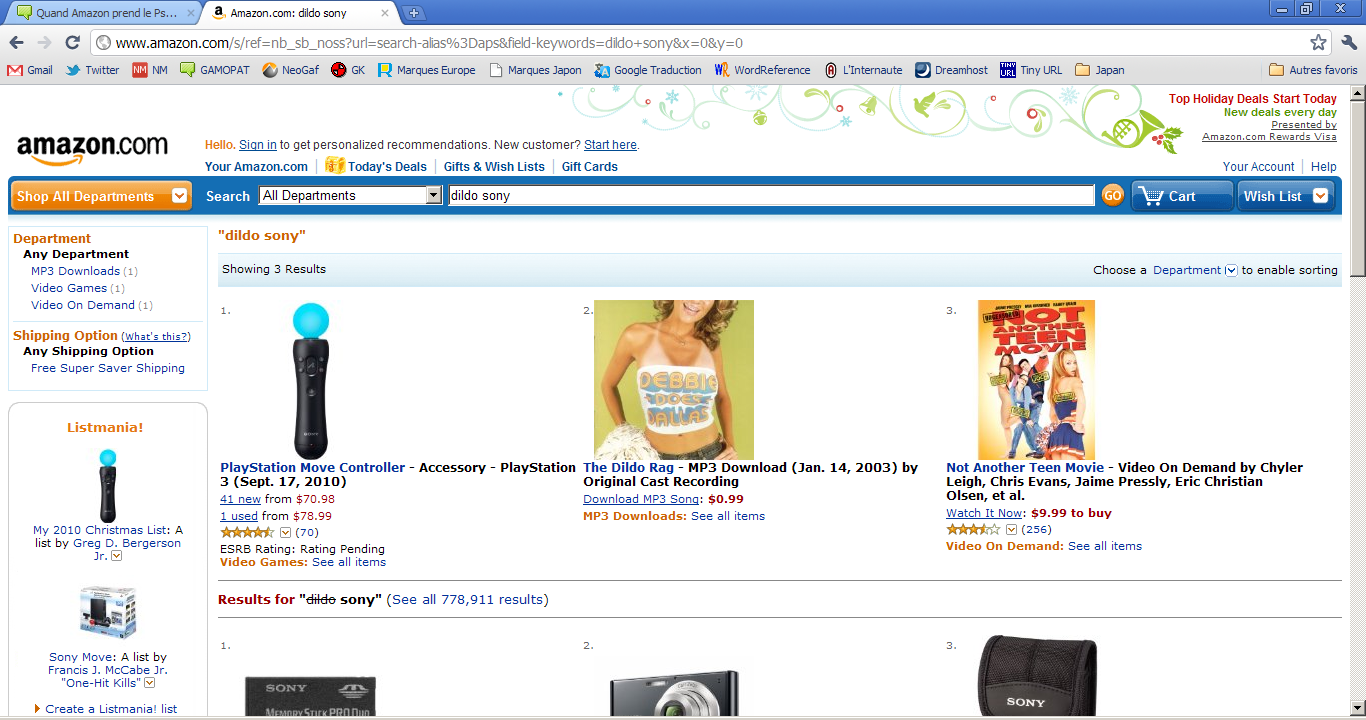Screen dimensions: 1366x720
Task: Open Your Amazon.com nav item
Action: 256,167
